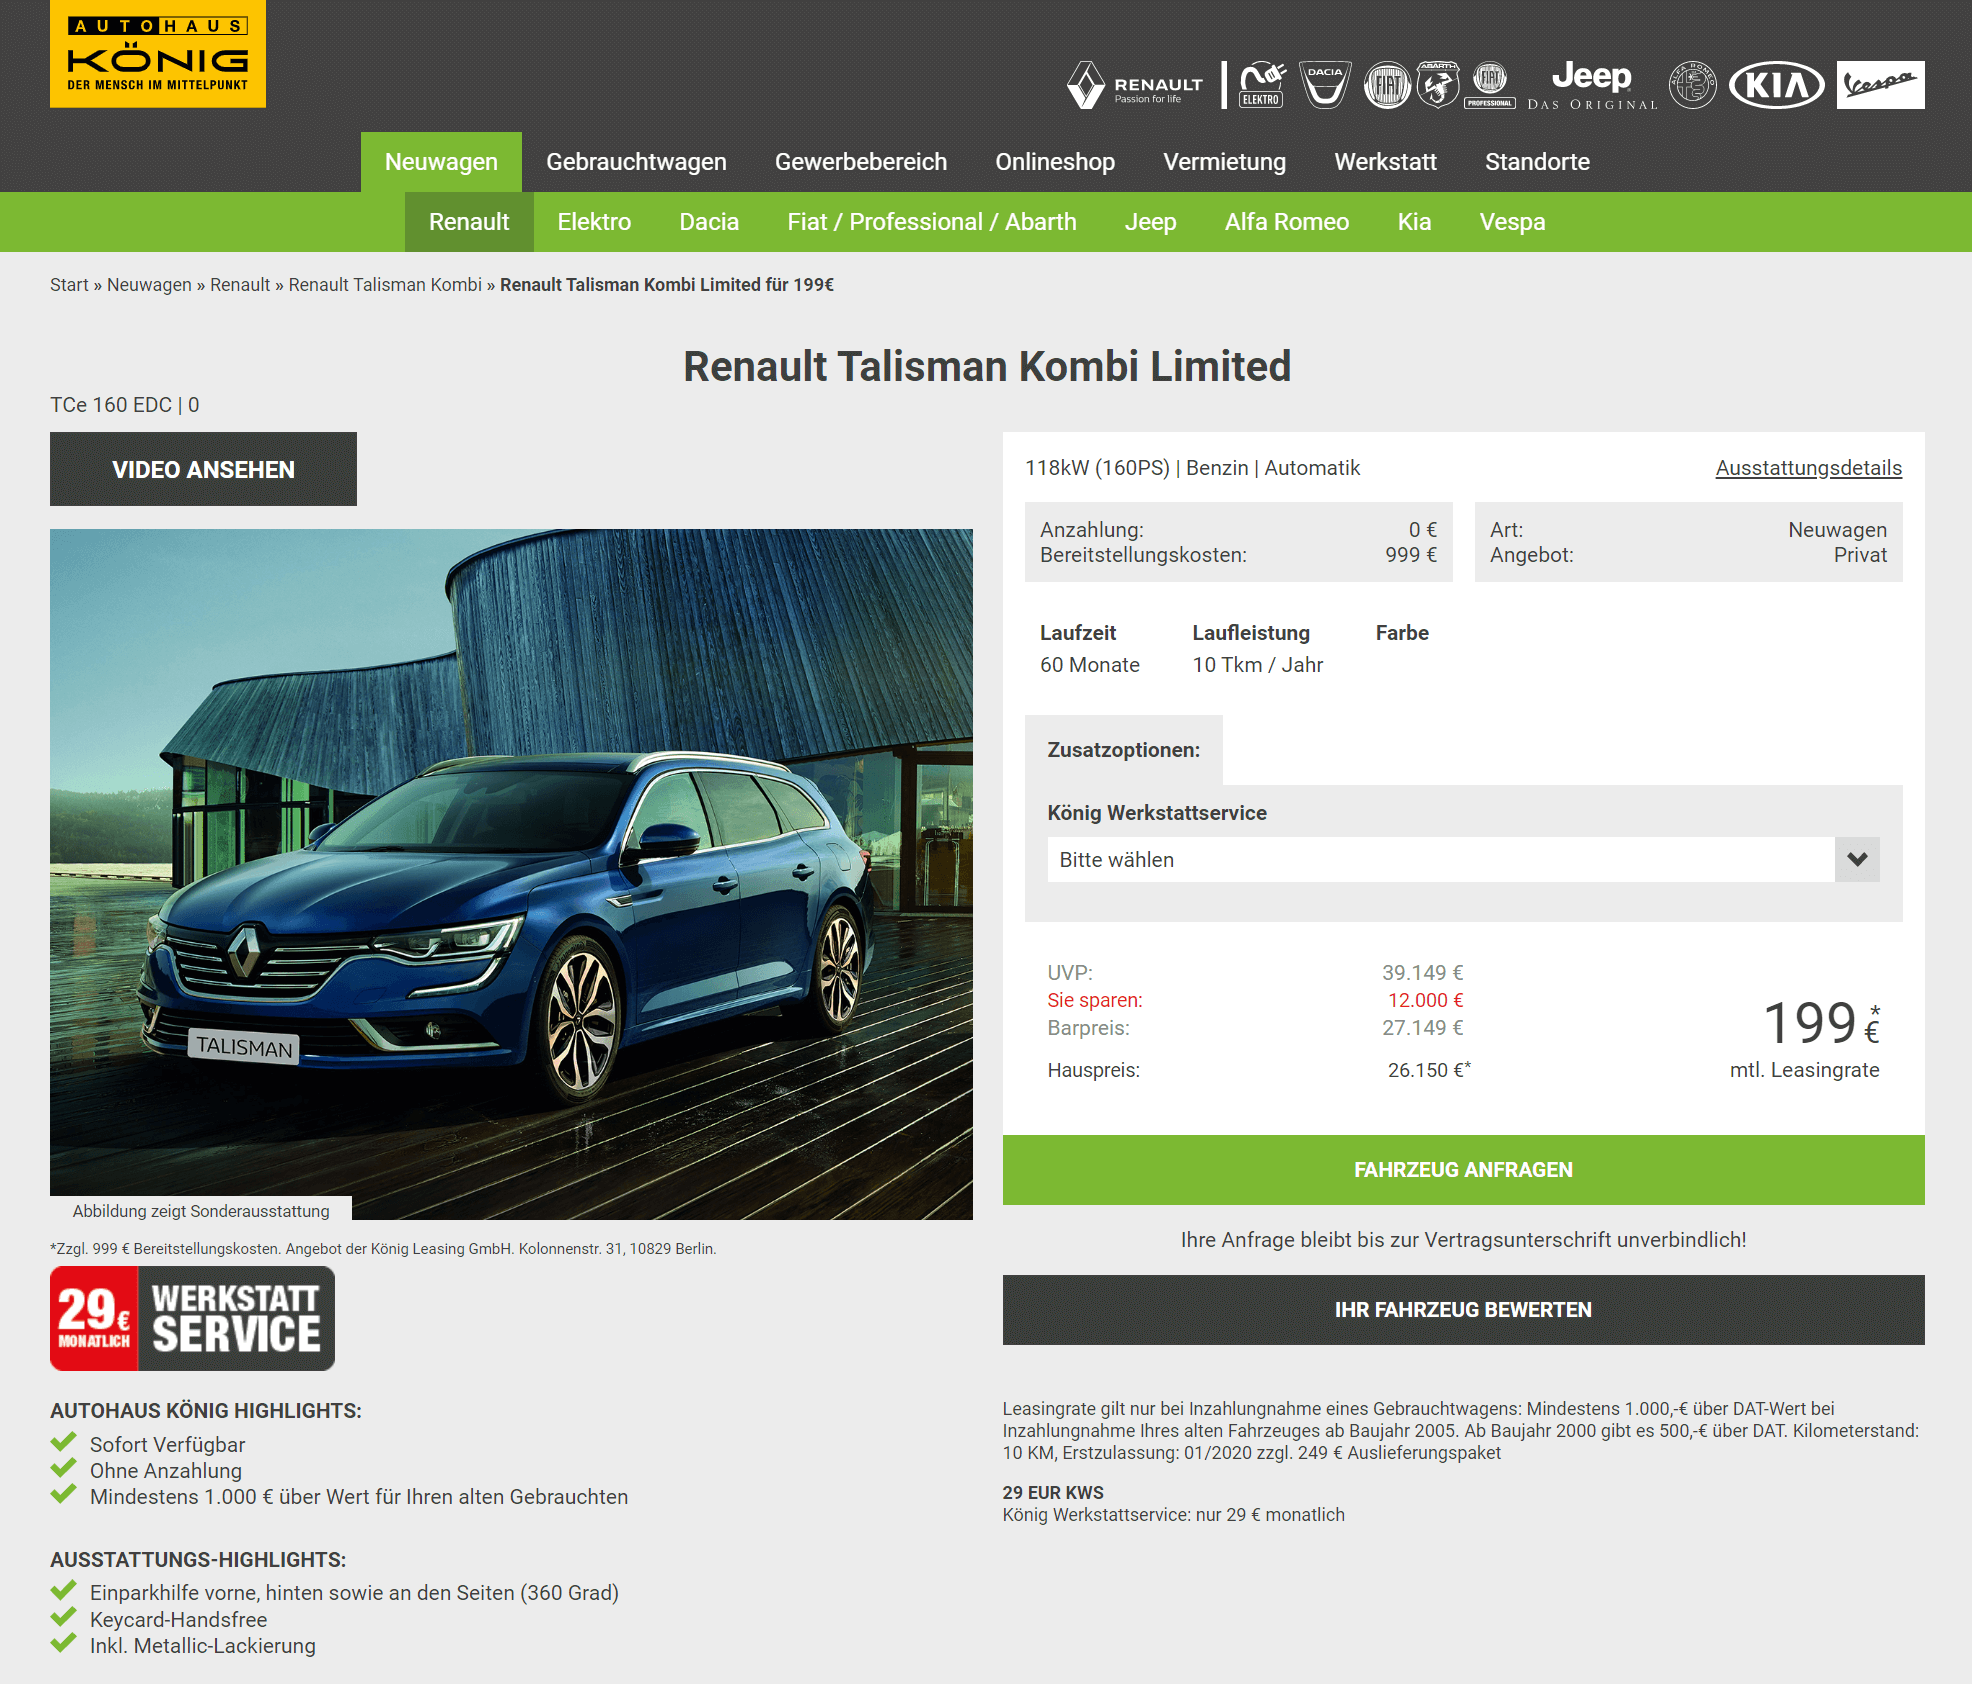Screen dimensions: 1972x1684
Task: Select the Alfa Romeo submenu item
Action: 1287,222
